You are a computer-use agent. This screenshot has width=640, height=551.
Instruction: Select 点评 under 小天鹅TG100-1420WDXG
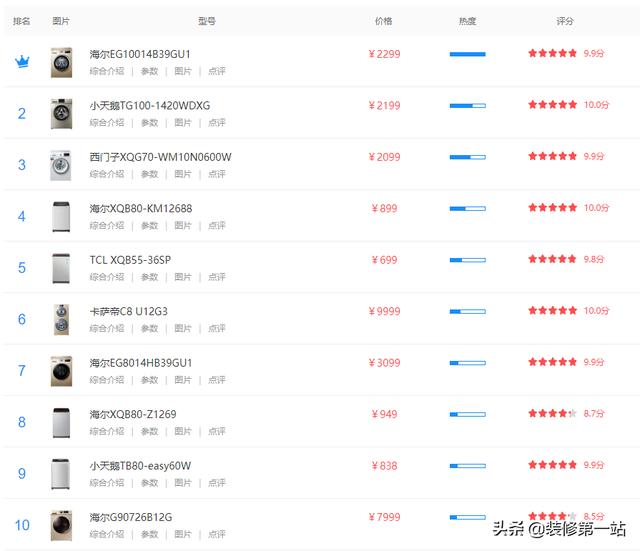tap(217, 123)
